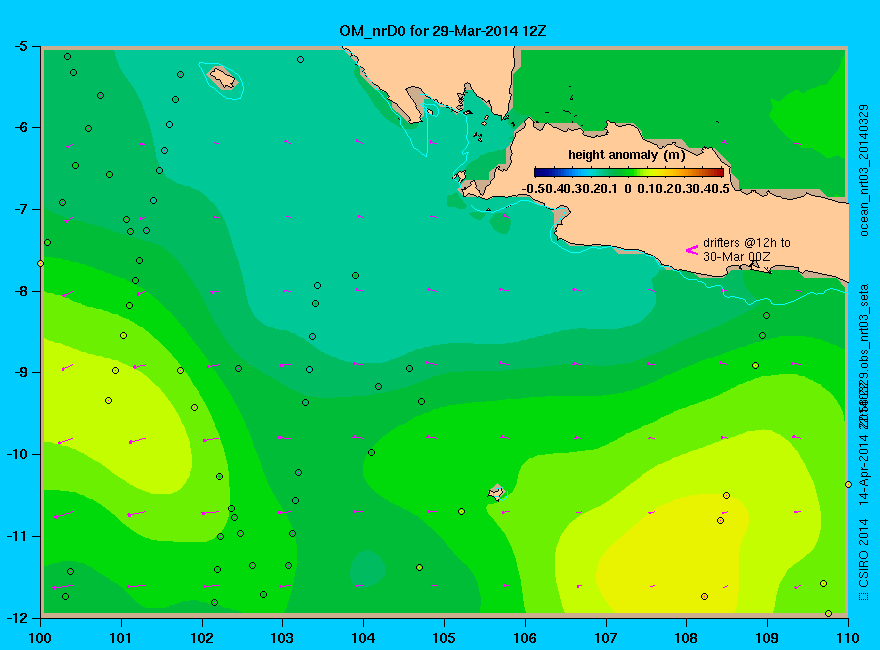The height and width of the screenshot is (650, 880).
Task: Click the 'height anomaly (m)' colorbar label
Action: [x=626, y=155]
